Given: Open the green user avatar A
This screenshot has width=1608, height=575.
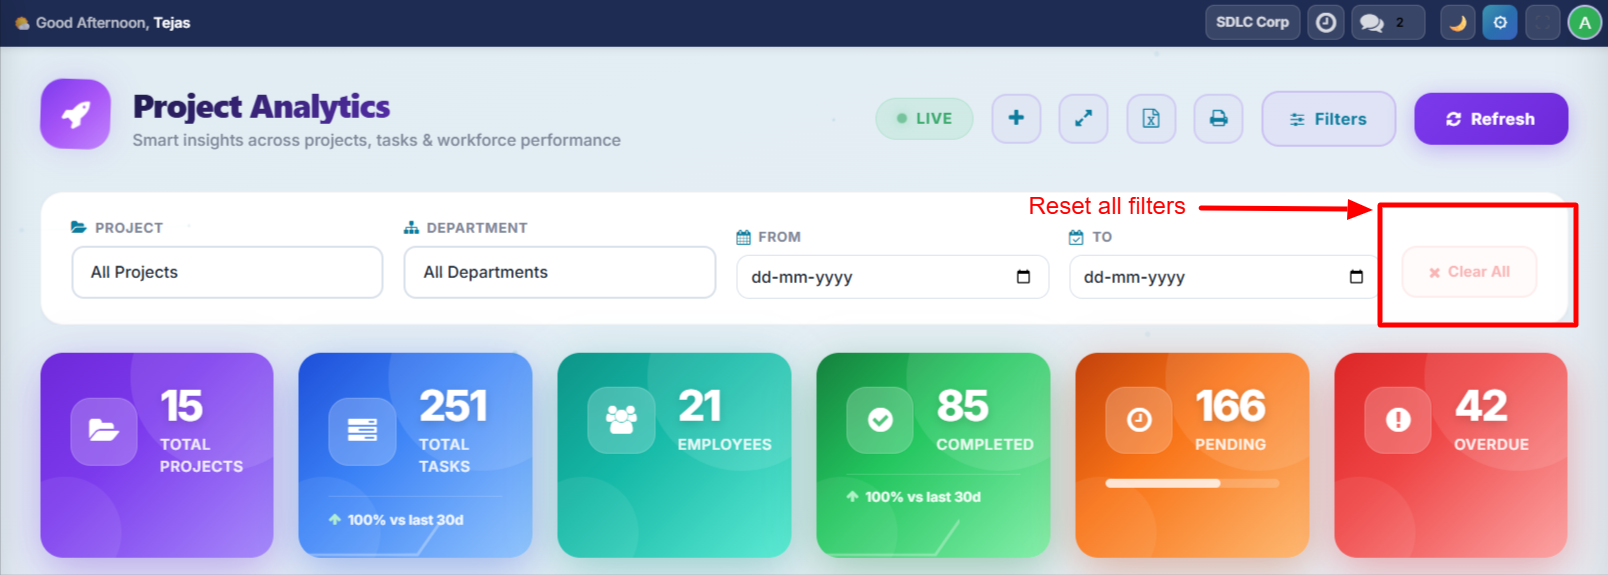Looking at the screenshot, I should pyautogui.click(x=1584, y=23).
